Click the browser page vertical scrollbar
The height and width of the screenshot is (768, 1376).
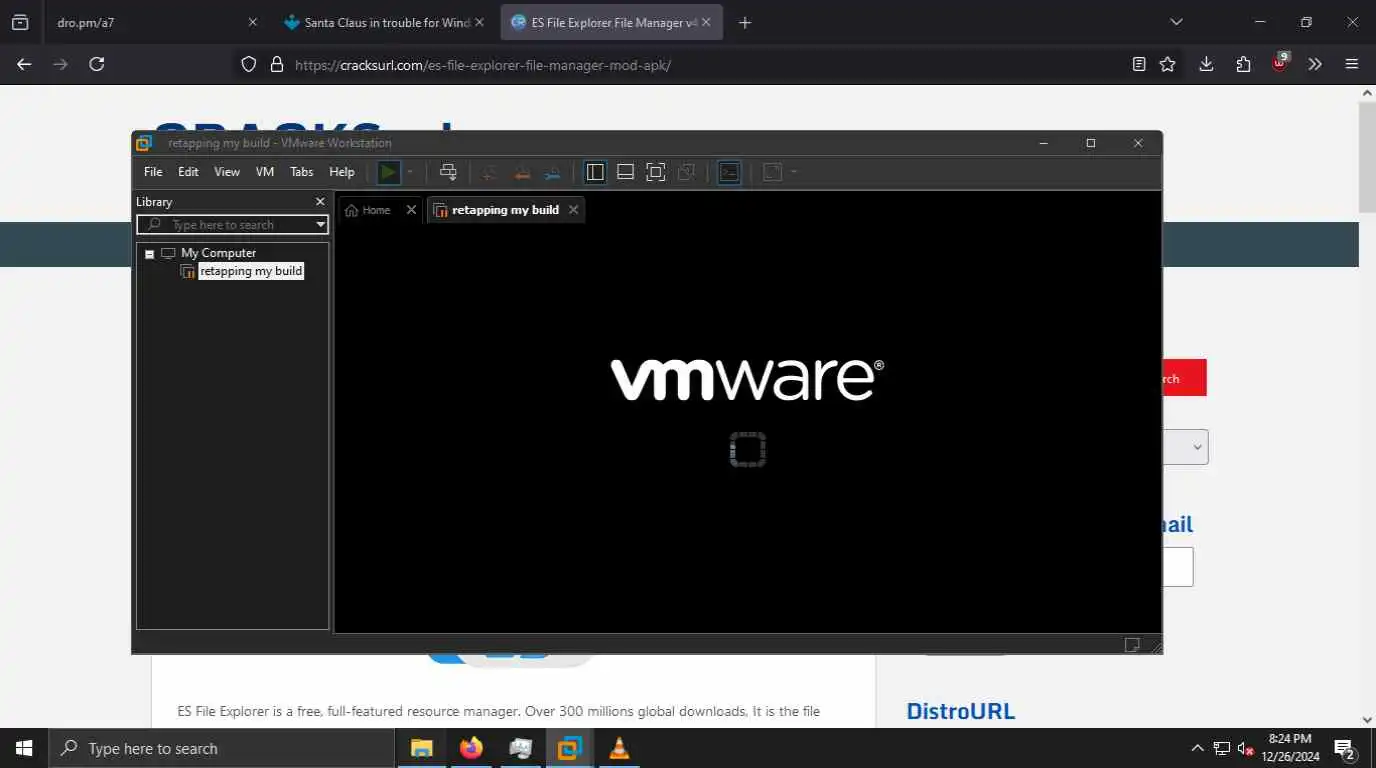[1367, 157]
